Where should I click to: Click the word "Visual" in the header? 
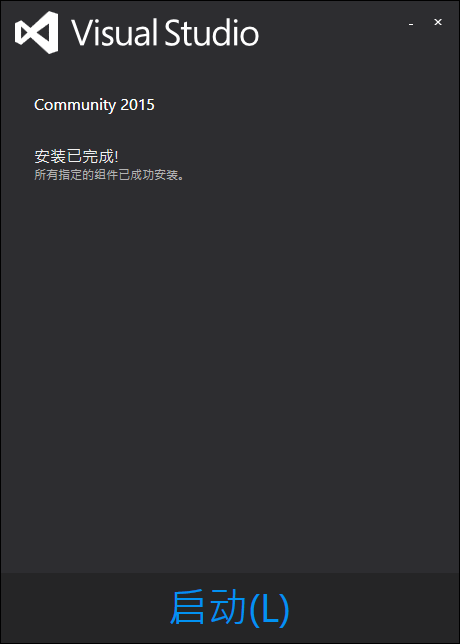(x=115, y=32)
